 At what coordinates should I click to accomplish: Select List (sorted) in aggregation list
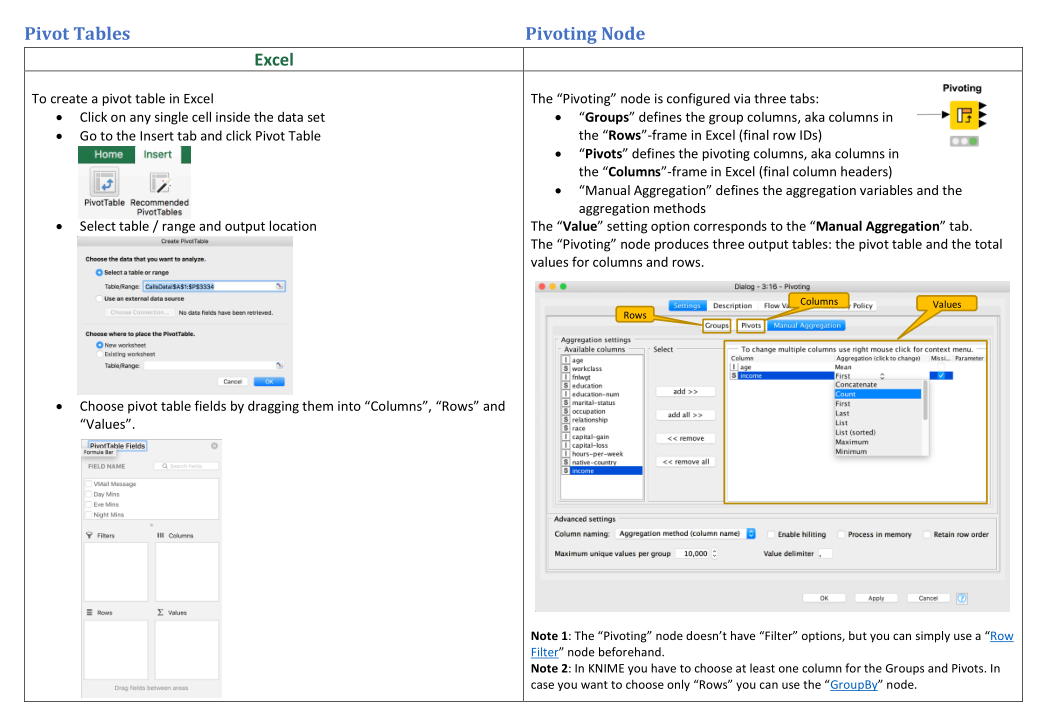tap(878, 432)
